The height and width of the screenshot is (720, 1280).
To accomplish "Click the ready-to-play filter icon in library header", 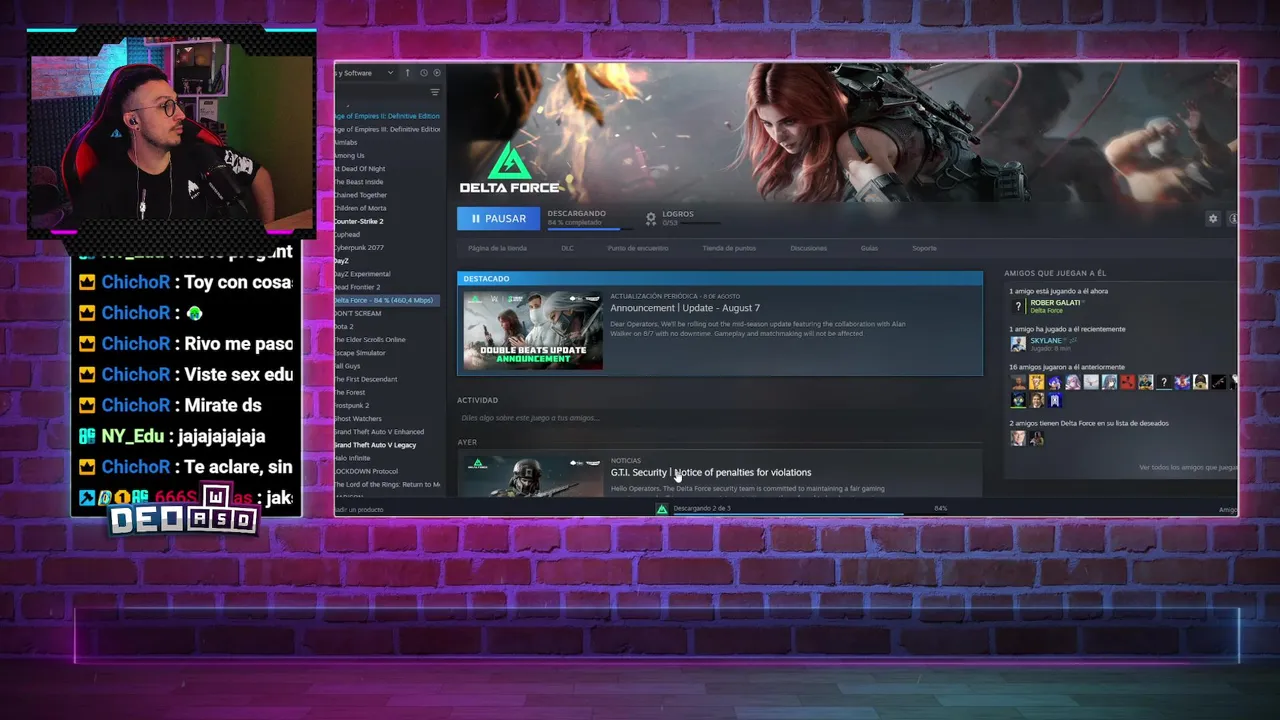I will [x=437, y=73].
